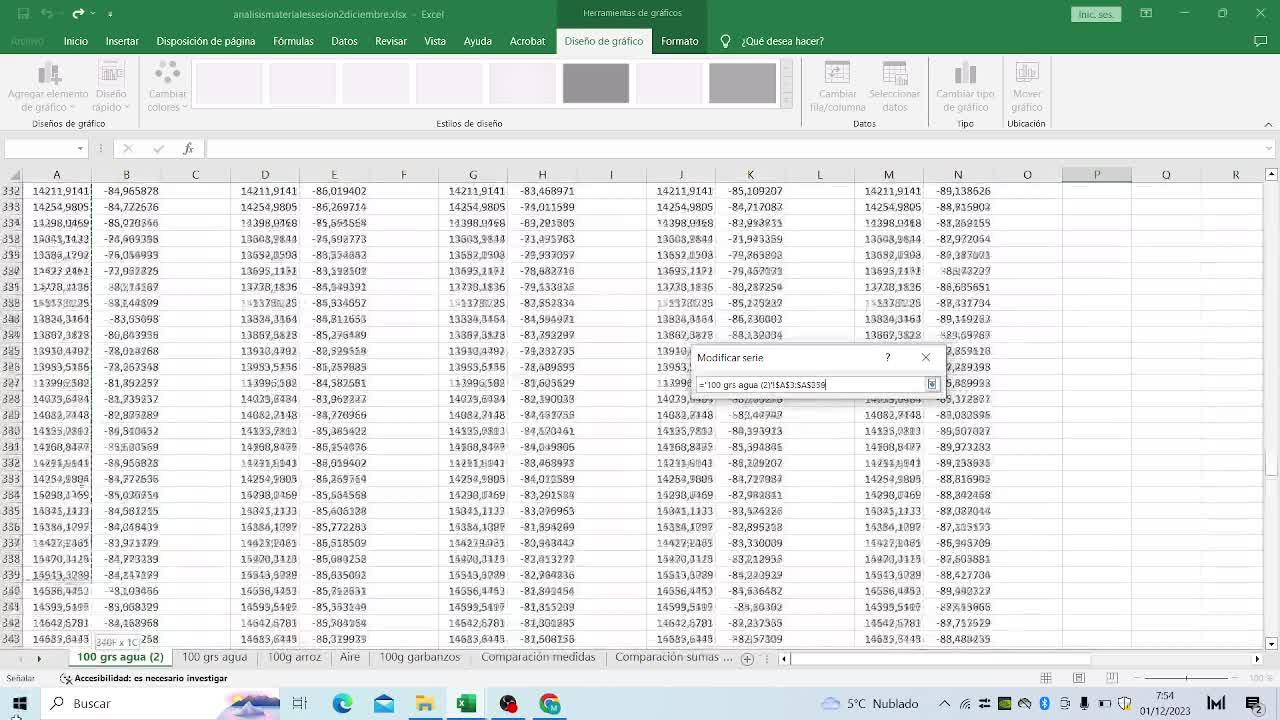Click Accesibilidad: es necesario investigar status
Viewport: 1280px width, 720px height.
(x=144, y=678)
